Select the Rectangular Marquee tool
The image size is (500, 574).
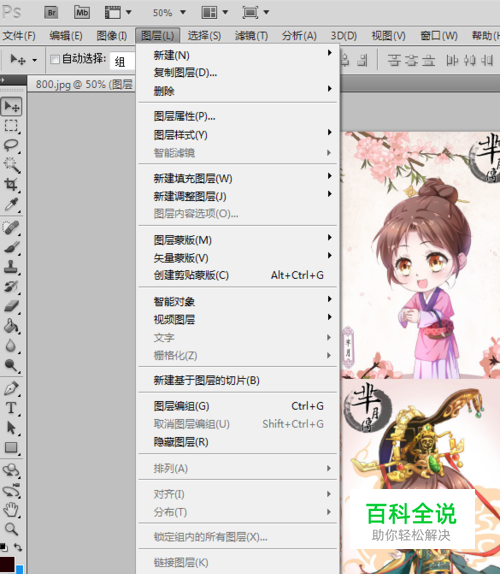11,126
